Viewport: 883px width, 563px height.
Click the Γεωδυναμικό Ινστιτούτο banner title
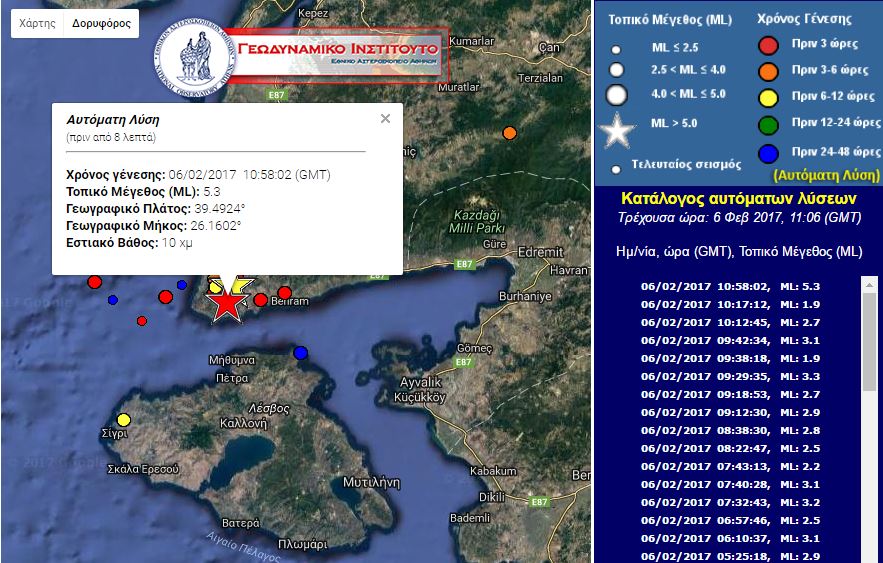(338, 48)
